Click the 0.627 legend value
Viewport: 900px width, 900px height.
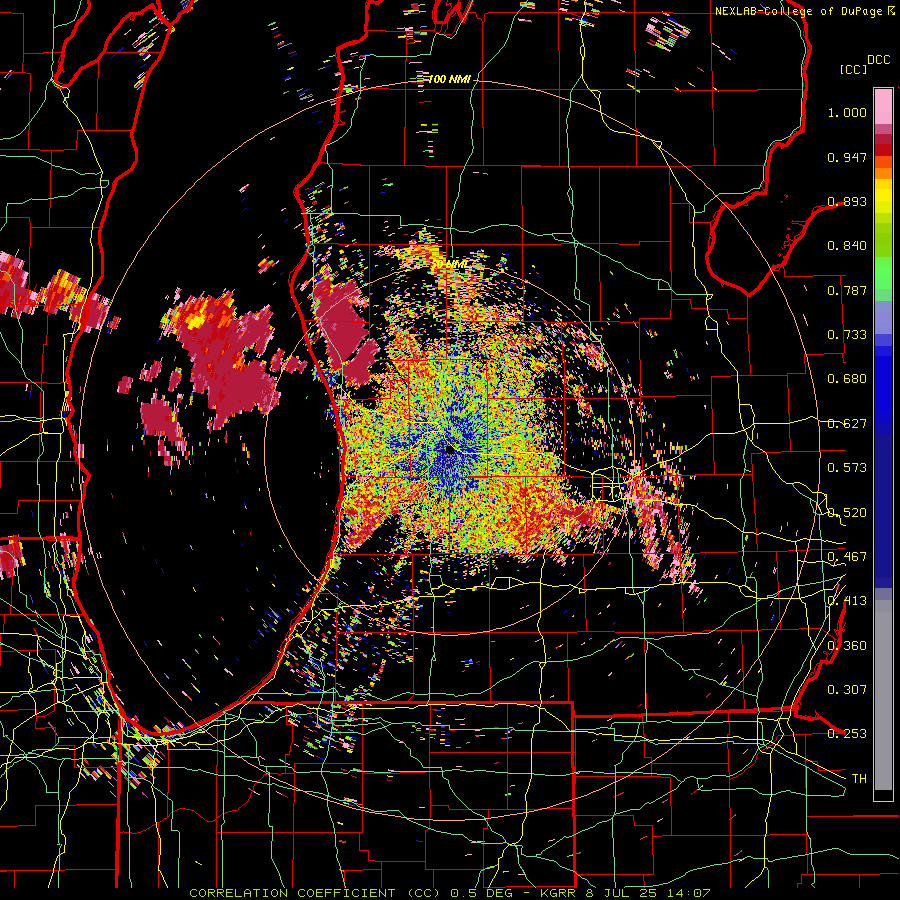tap(847, 424)
